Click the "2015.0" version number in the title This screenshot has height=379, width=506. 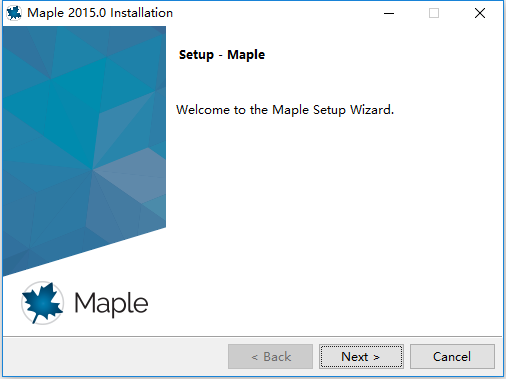tap(87, 13)
